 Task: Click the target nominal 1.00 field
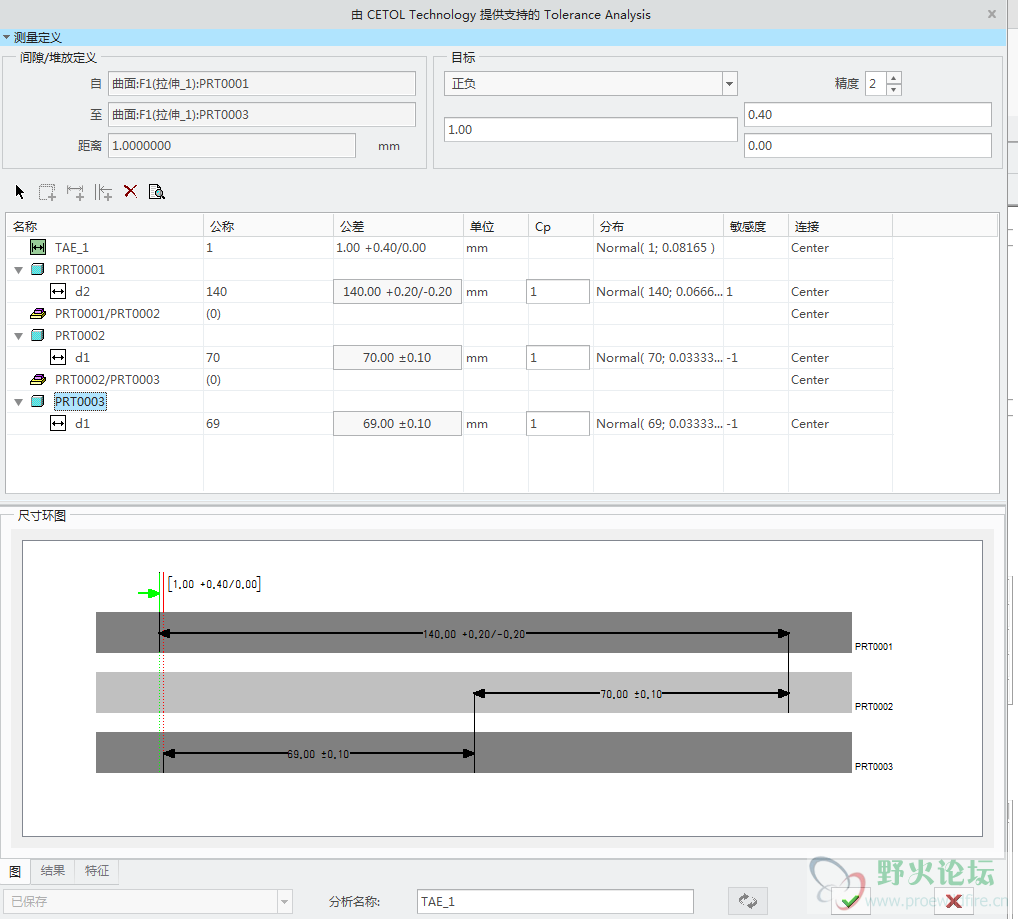coord(590,130)
